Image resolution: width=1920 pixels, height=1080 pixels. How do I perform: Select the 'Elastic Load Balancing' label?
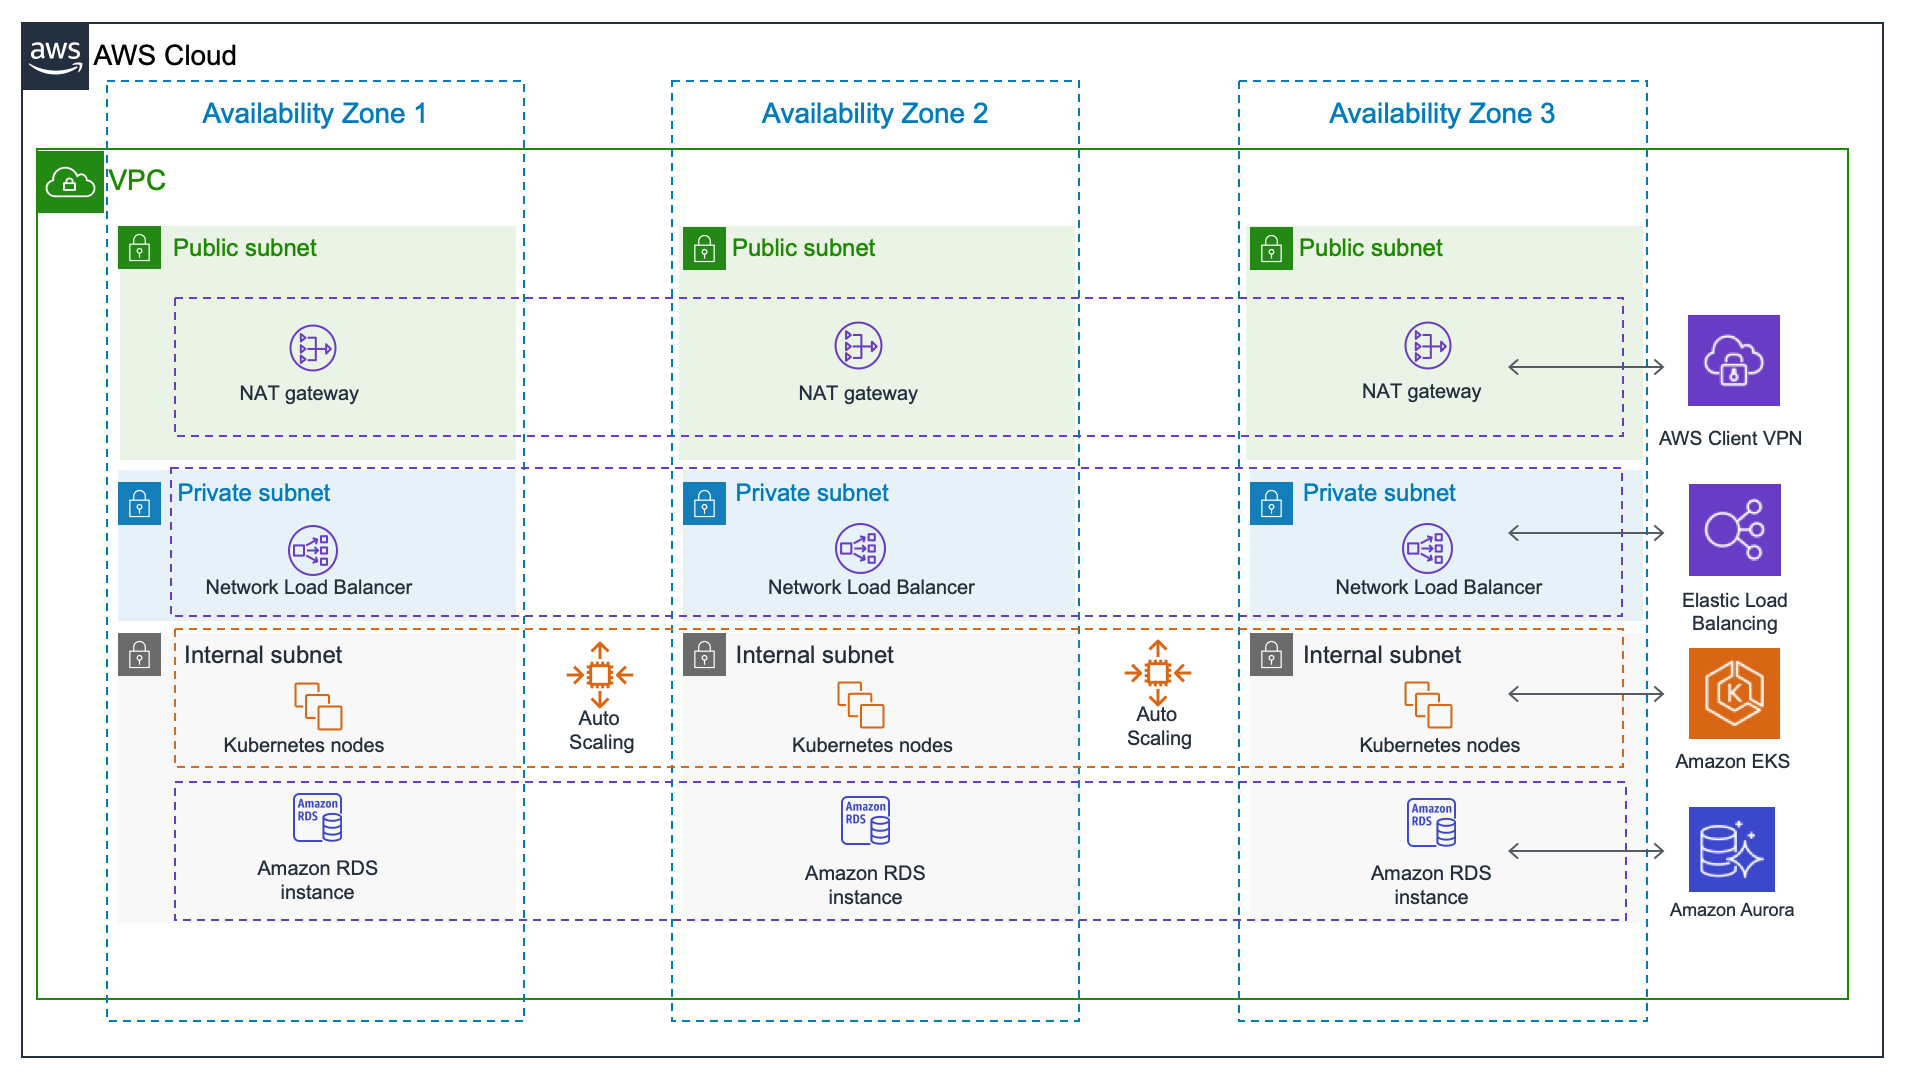[x=1735, y=612]
